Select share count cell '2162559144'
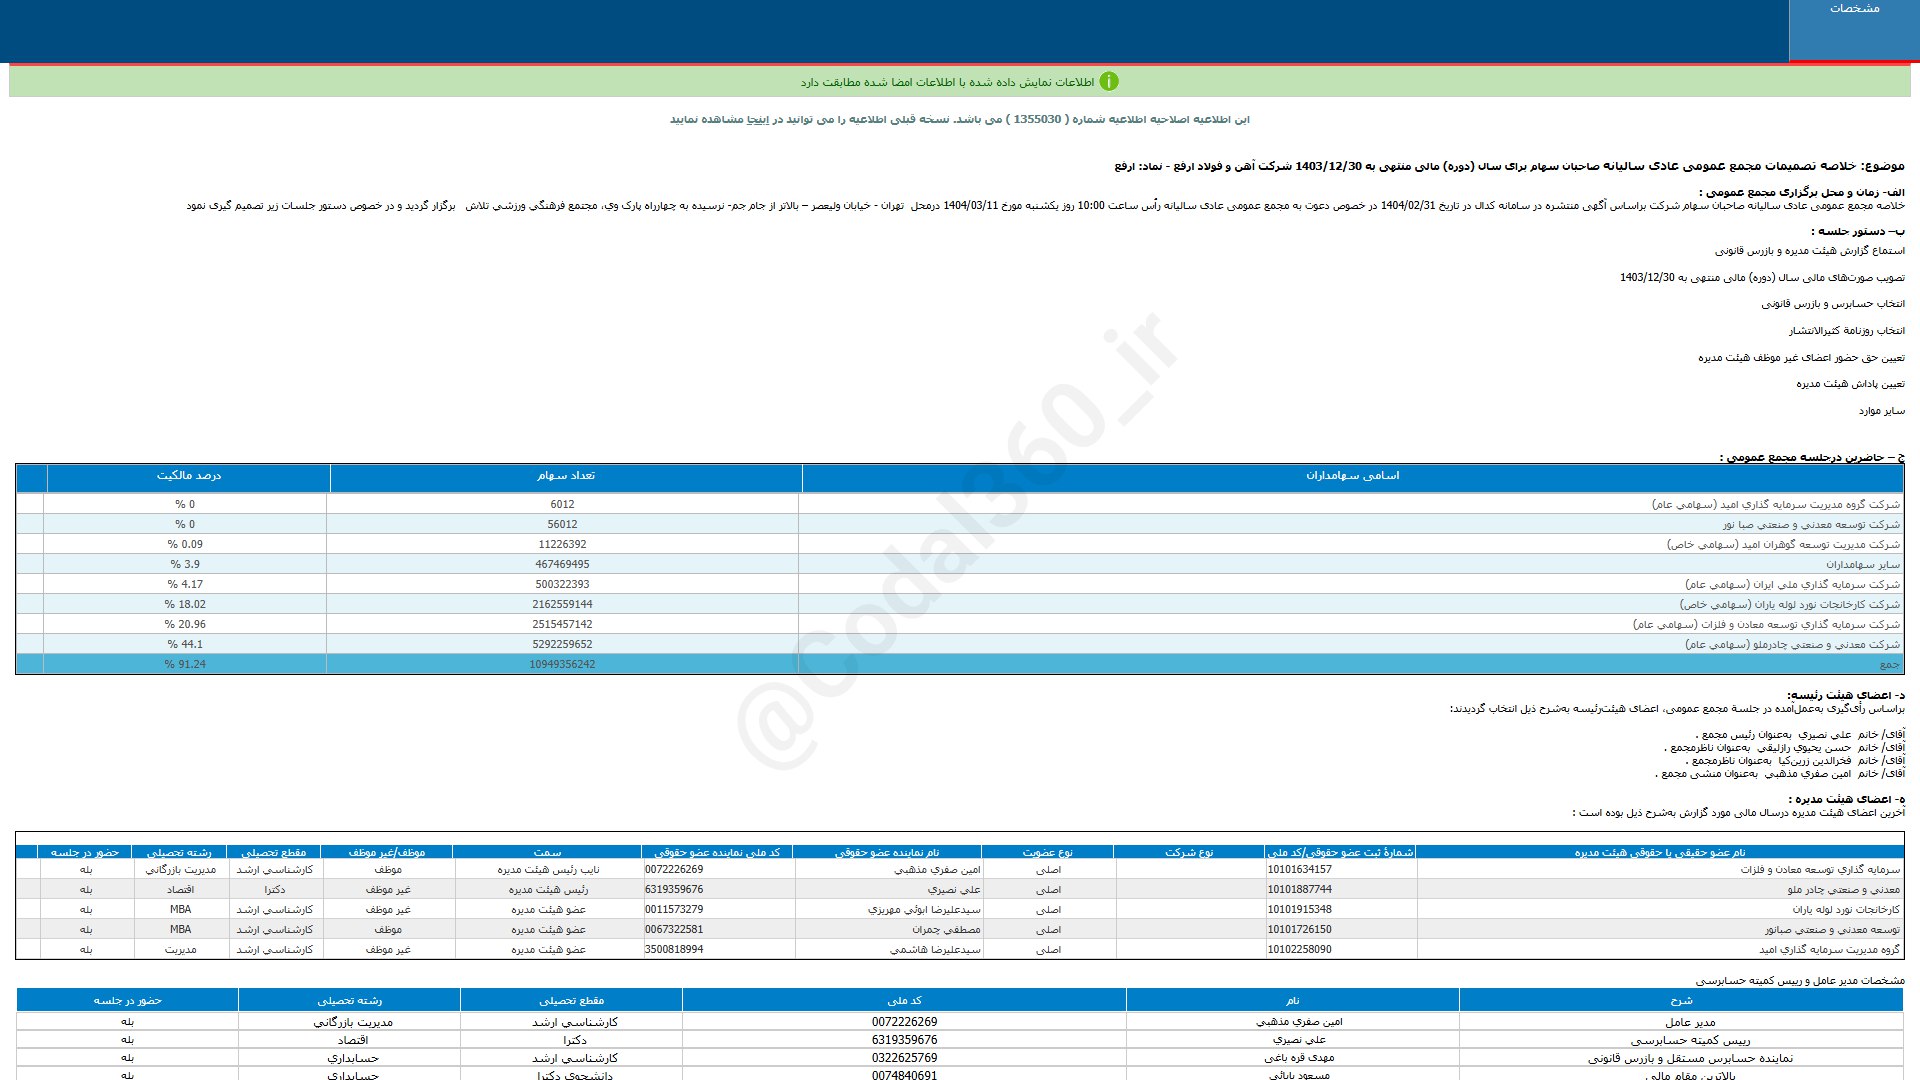This screenshot has height=1080, width=1920. tap(562, 605)
